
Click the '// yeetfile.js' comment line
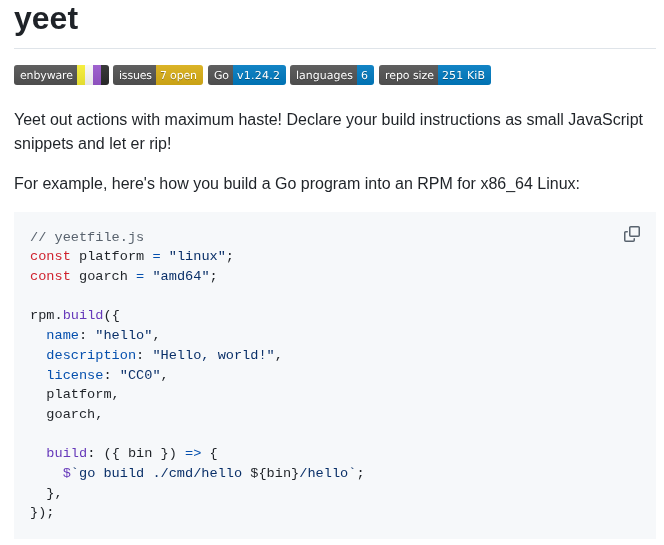coord(87,237)
